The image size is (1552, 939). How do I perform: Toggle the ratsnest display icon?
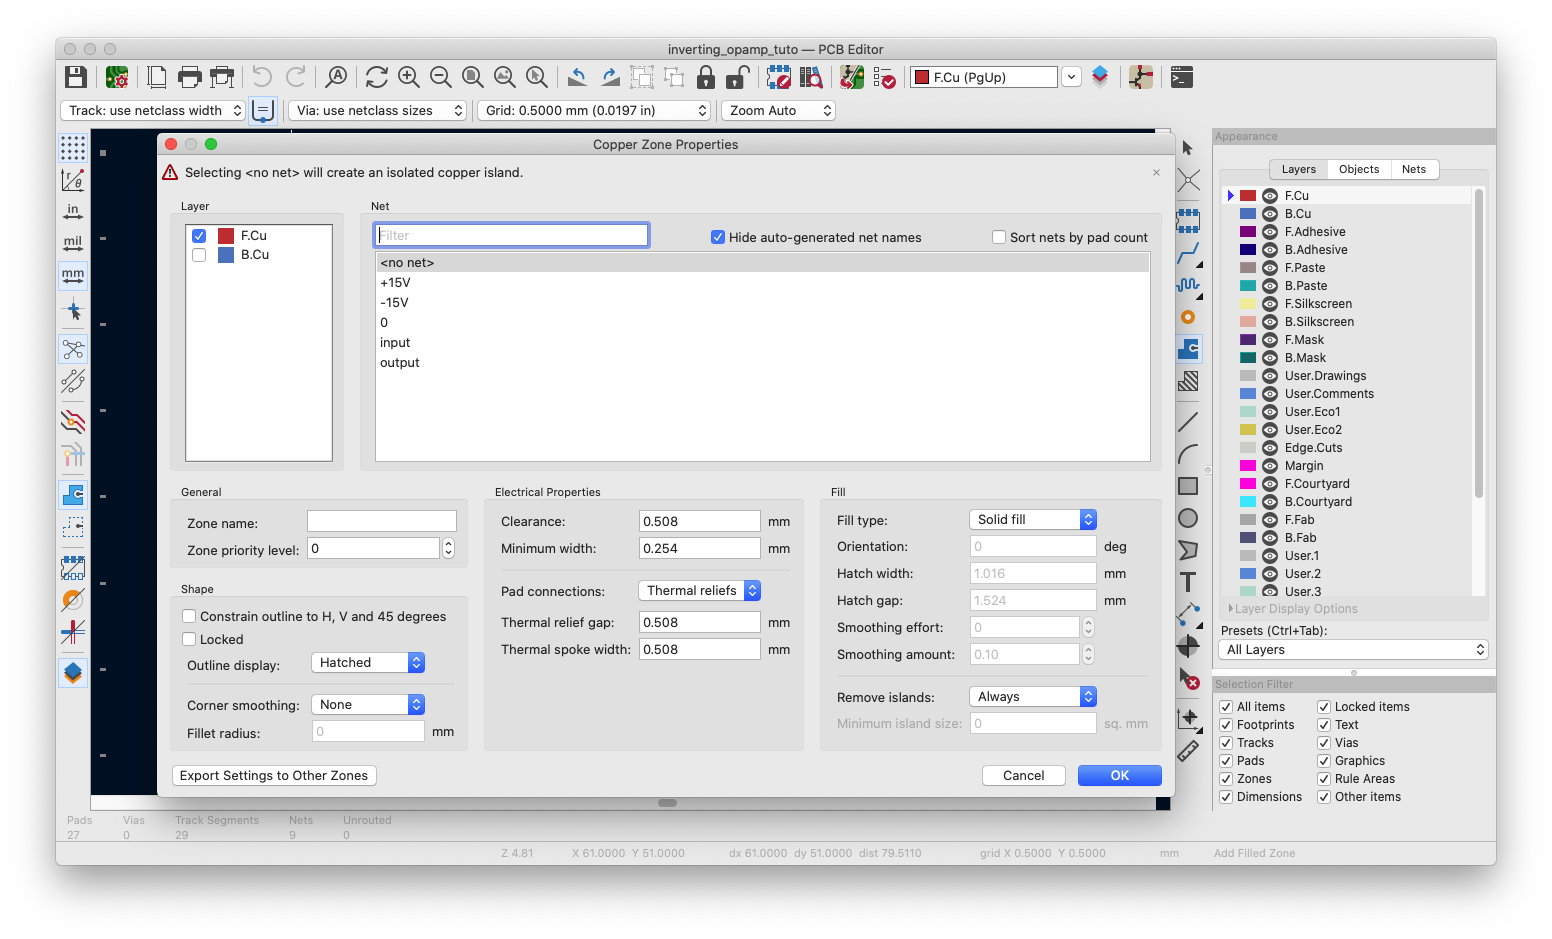(x=73, y=349)
